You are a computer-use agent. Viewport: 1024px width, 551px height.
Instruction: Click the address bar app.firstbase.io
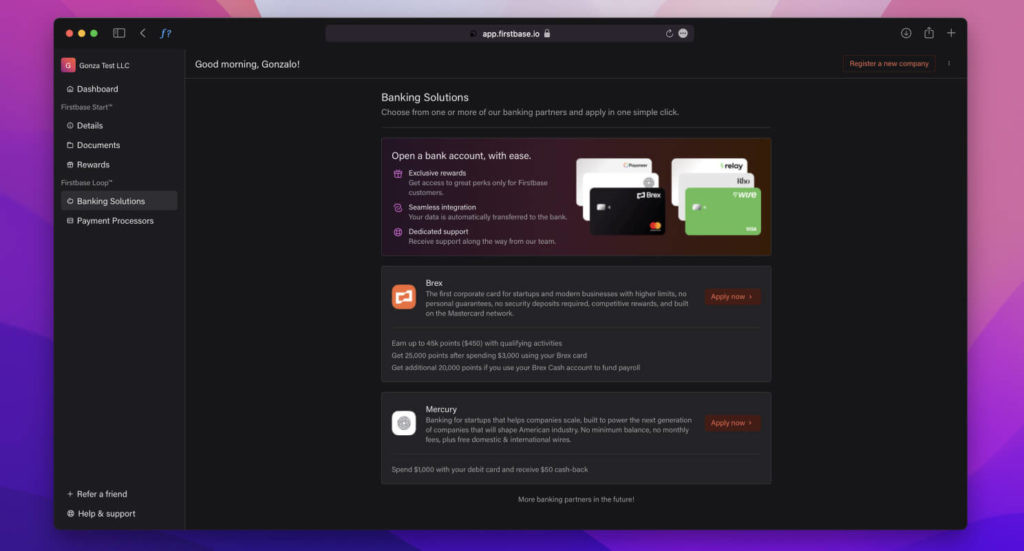509,33
